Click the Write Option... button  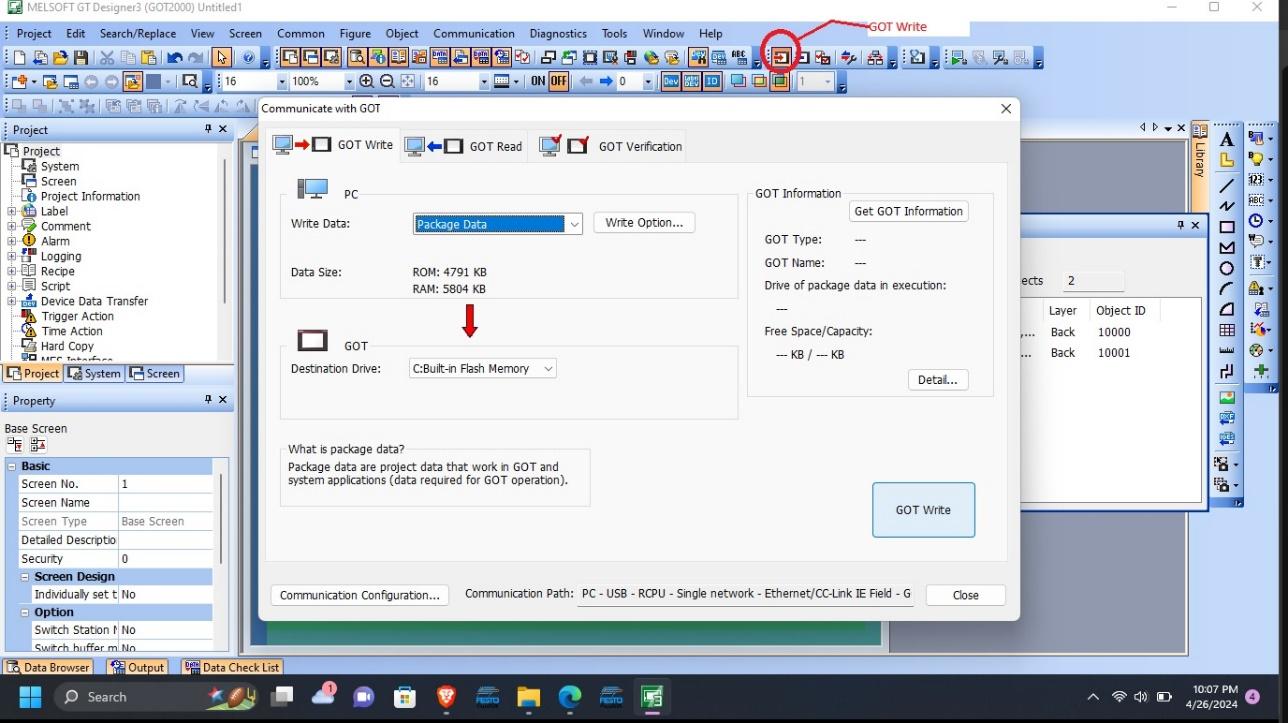[644, 223]
